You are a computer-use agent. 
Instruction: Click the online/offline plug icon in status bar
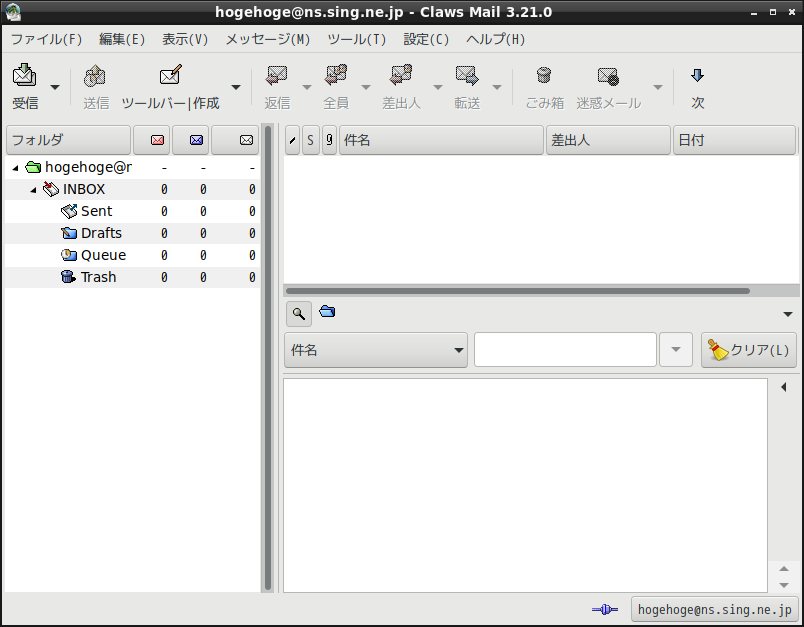(605, 609)
